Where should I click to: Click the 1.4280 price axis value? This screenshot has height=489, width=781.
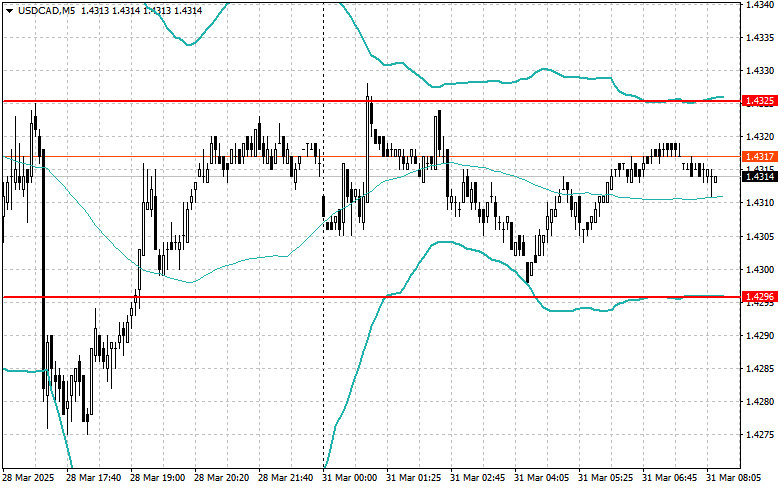[x=760, y=402]
